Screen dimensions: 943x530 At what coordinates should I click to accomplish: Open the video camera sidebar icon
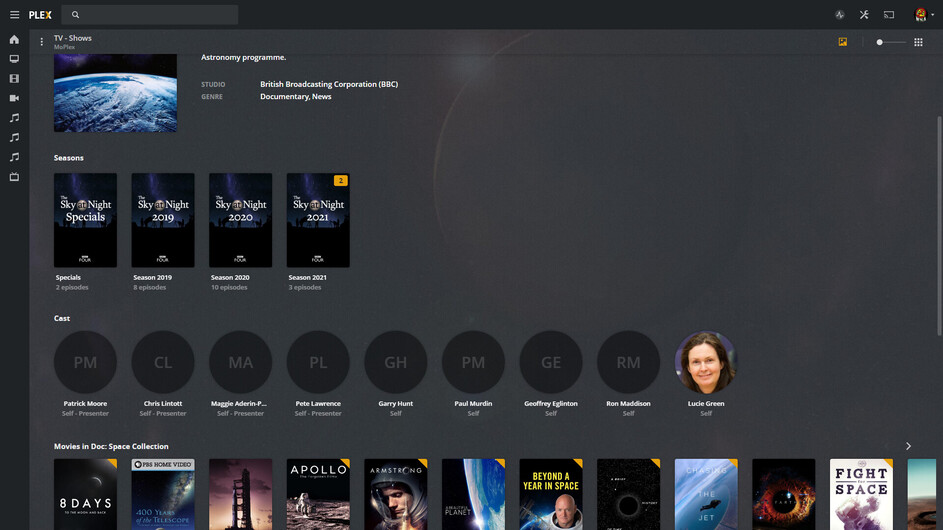tap(14, 98)
